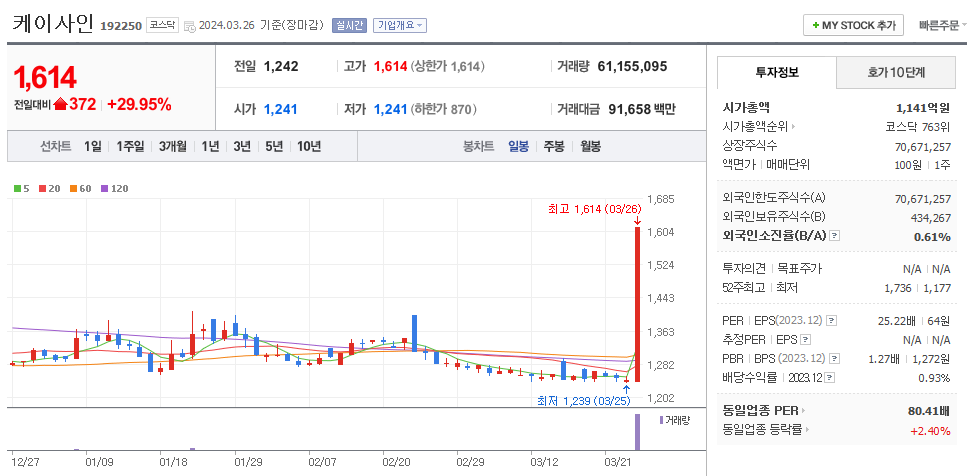Click the help icon next to 외국인소진율(B/A)
The height and width of the screenshot is (476, 974).
(835, 236)
